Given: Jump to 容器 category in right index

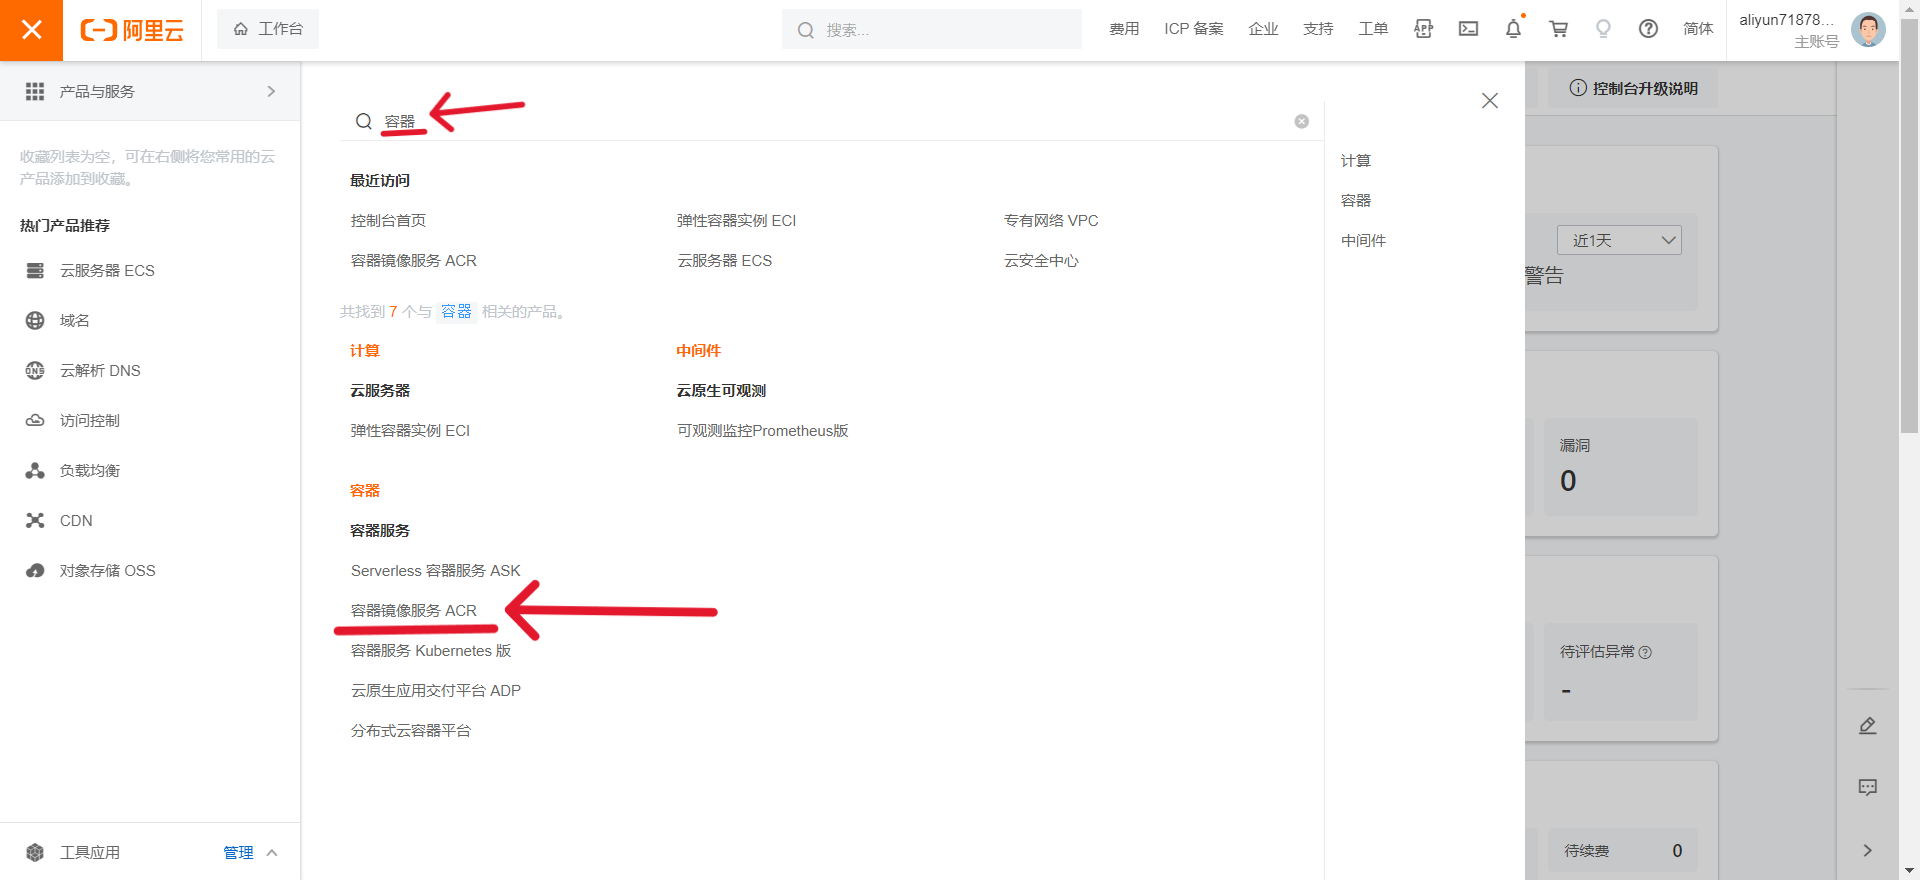Looking at the screenshot, I should pos(1356,201).
